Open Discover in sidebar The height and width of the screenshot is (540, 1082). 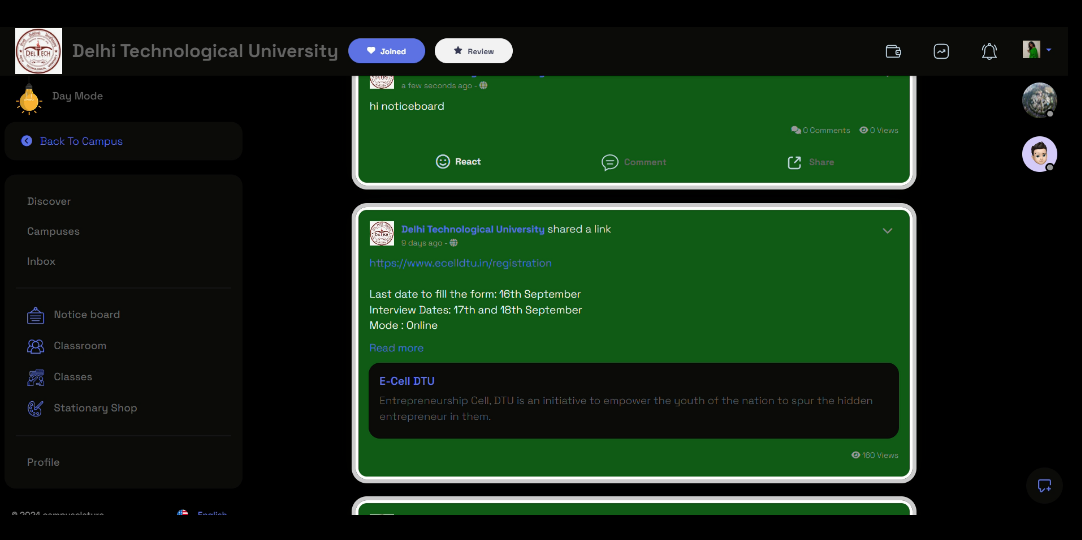pyautogui.click(x=49, y=201)
